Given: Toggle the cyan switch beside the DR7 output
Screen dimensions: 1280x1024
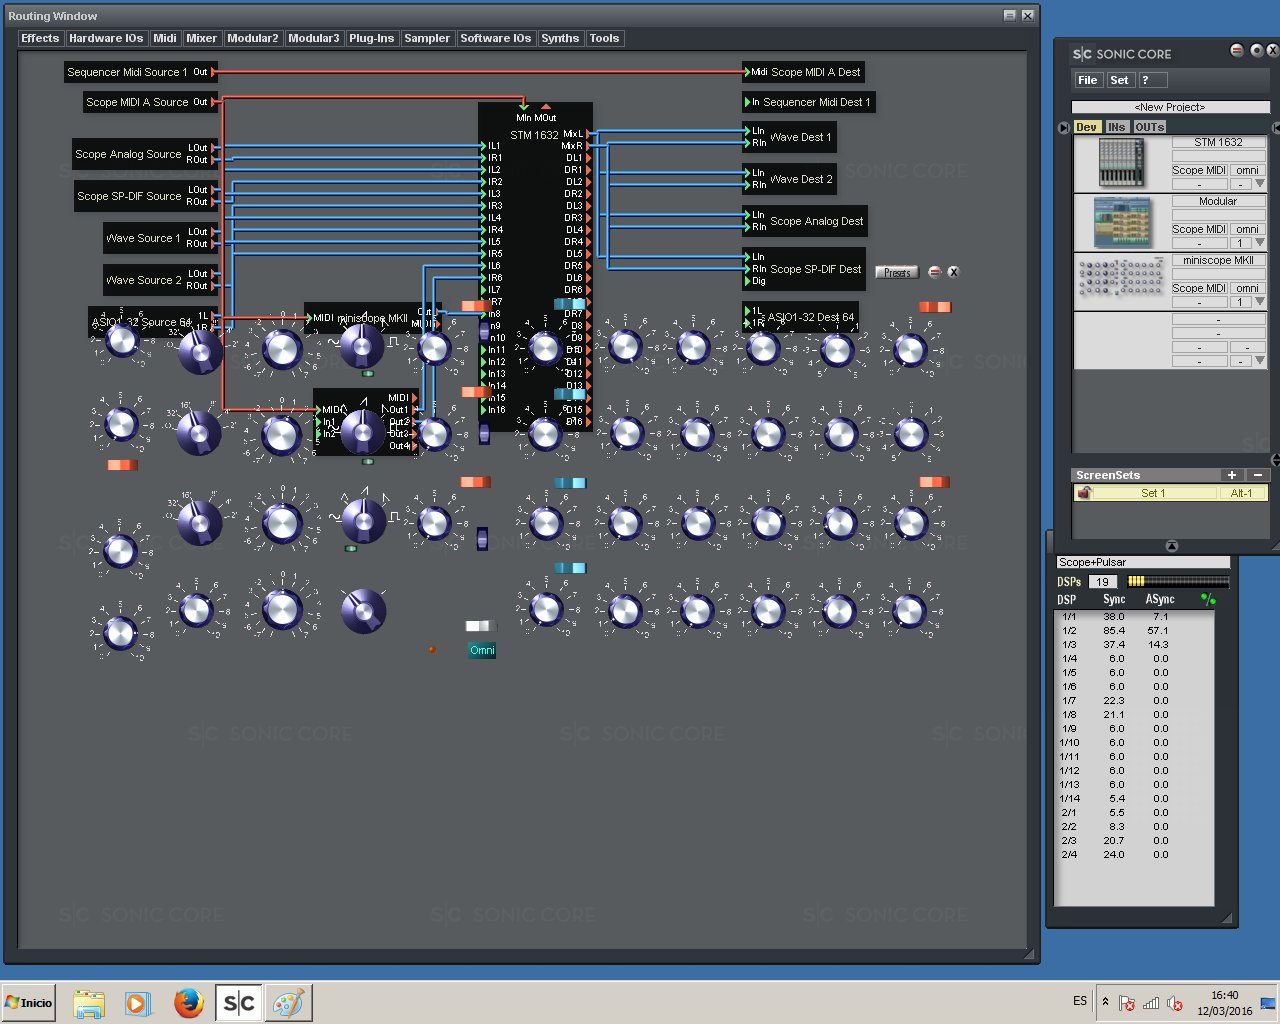Looking at the screenshot, I should point(570,304).
